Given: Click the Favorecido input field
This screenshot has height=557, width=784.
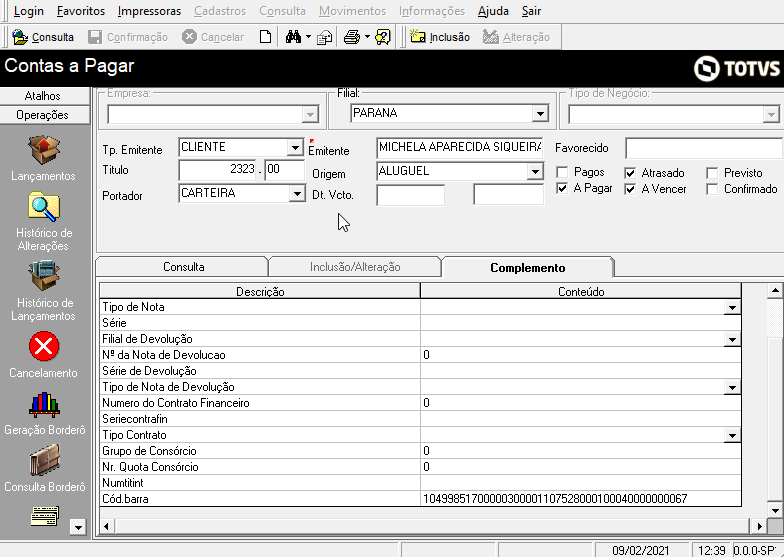Looking at the screenshot, I should tap(704, 148).
